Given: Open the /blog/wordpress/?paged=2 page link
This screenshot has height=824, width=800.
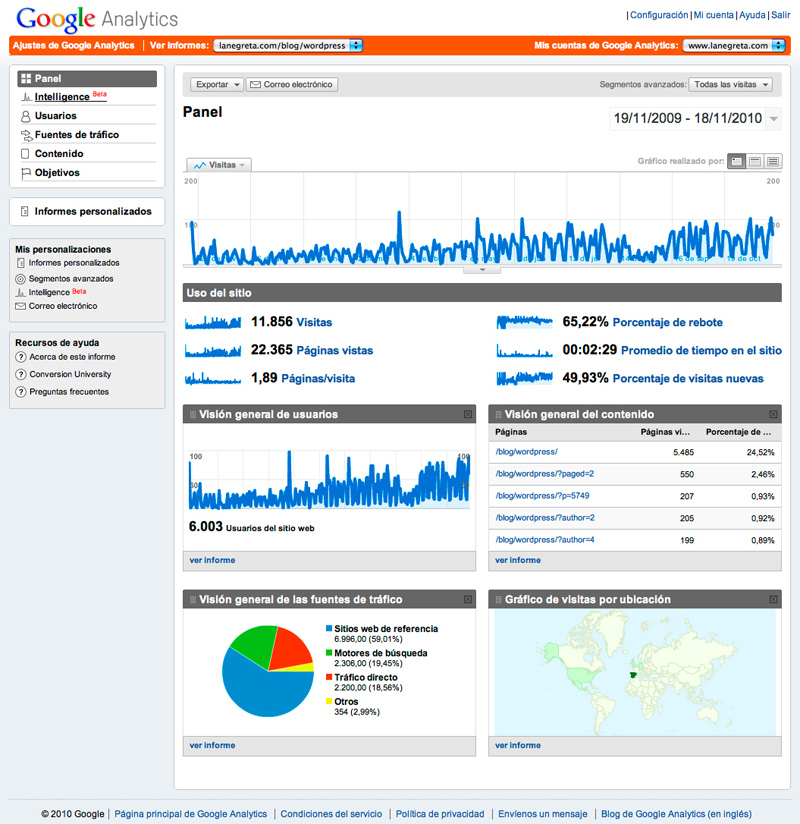Looking at the screenshot, I should coord(545,474).
